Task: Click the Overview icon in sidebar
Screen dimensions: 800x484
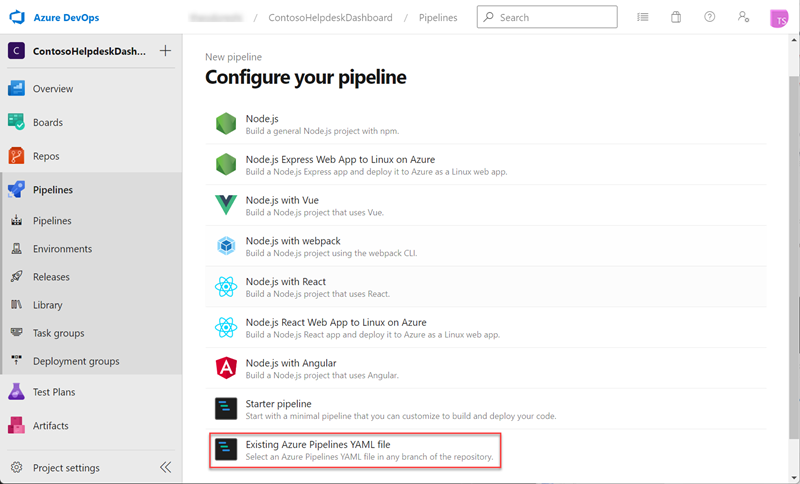Action: 16,89
